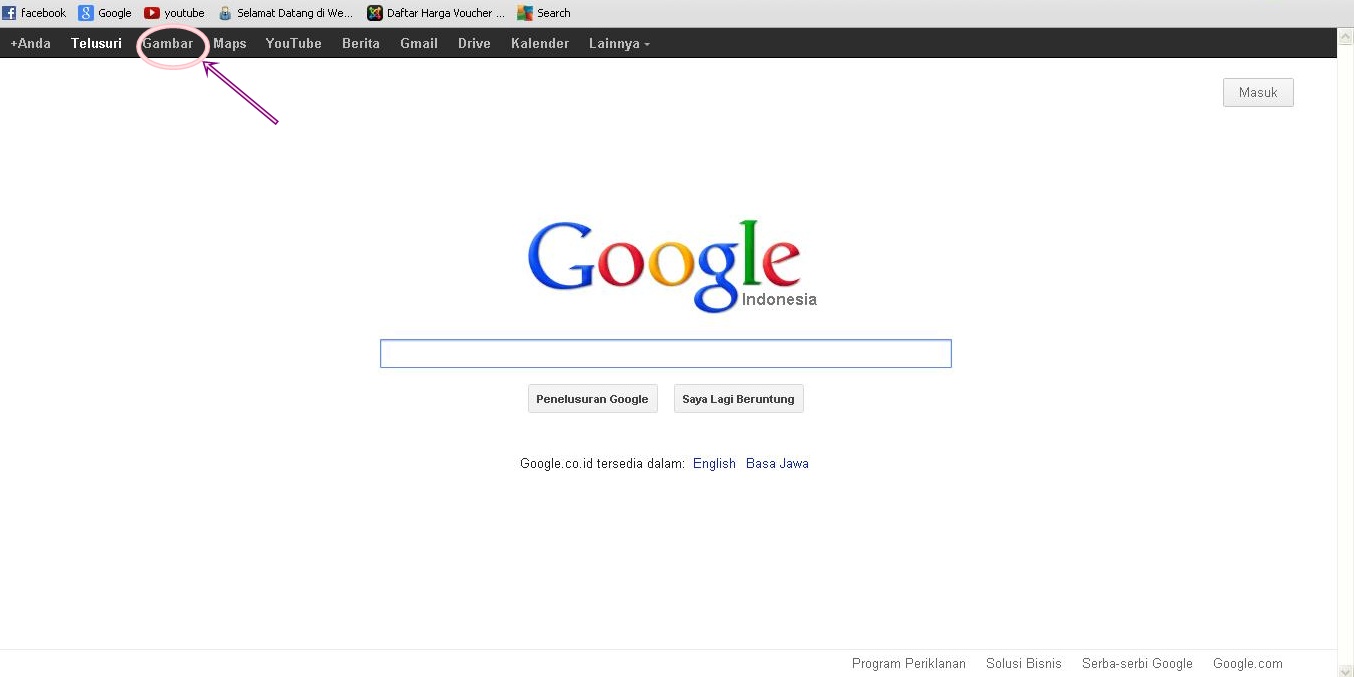
Task: Open Drive from the top bar
Action: coord(474,43)
